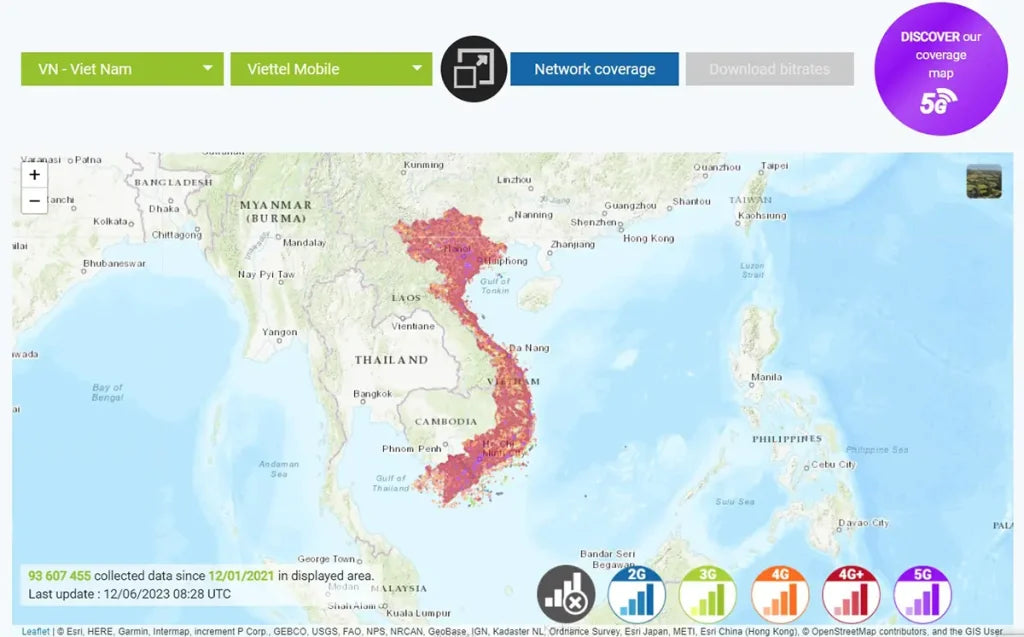Toggle the 3G coverage layer
The width and height of the screenshot is (1024, 637).
pyautogui.click(x=707, y=594)
